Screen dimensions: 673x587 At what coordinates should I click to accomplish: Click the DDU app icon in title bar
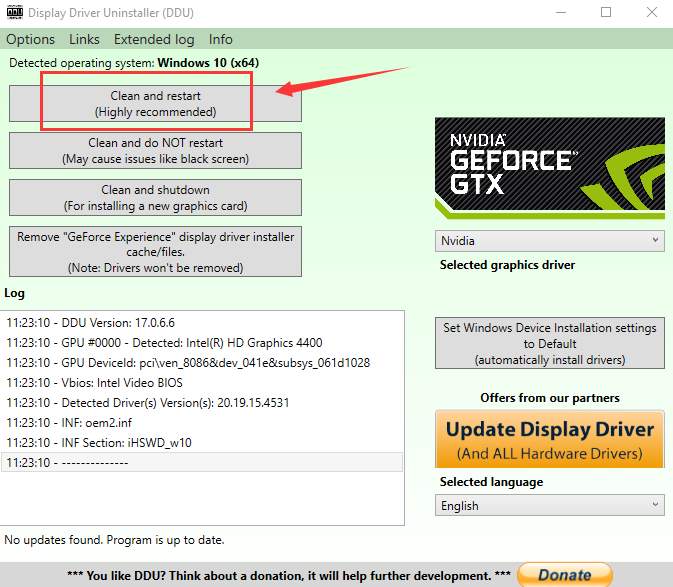(x=15, y=12)
